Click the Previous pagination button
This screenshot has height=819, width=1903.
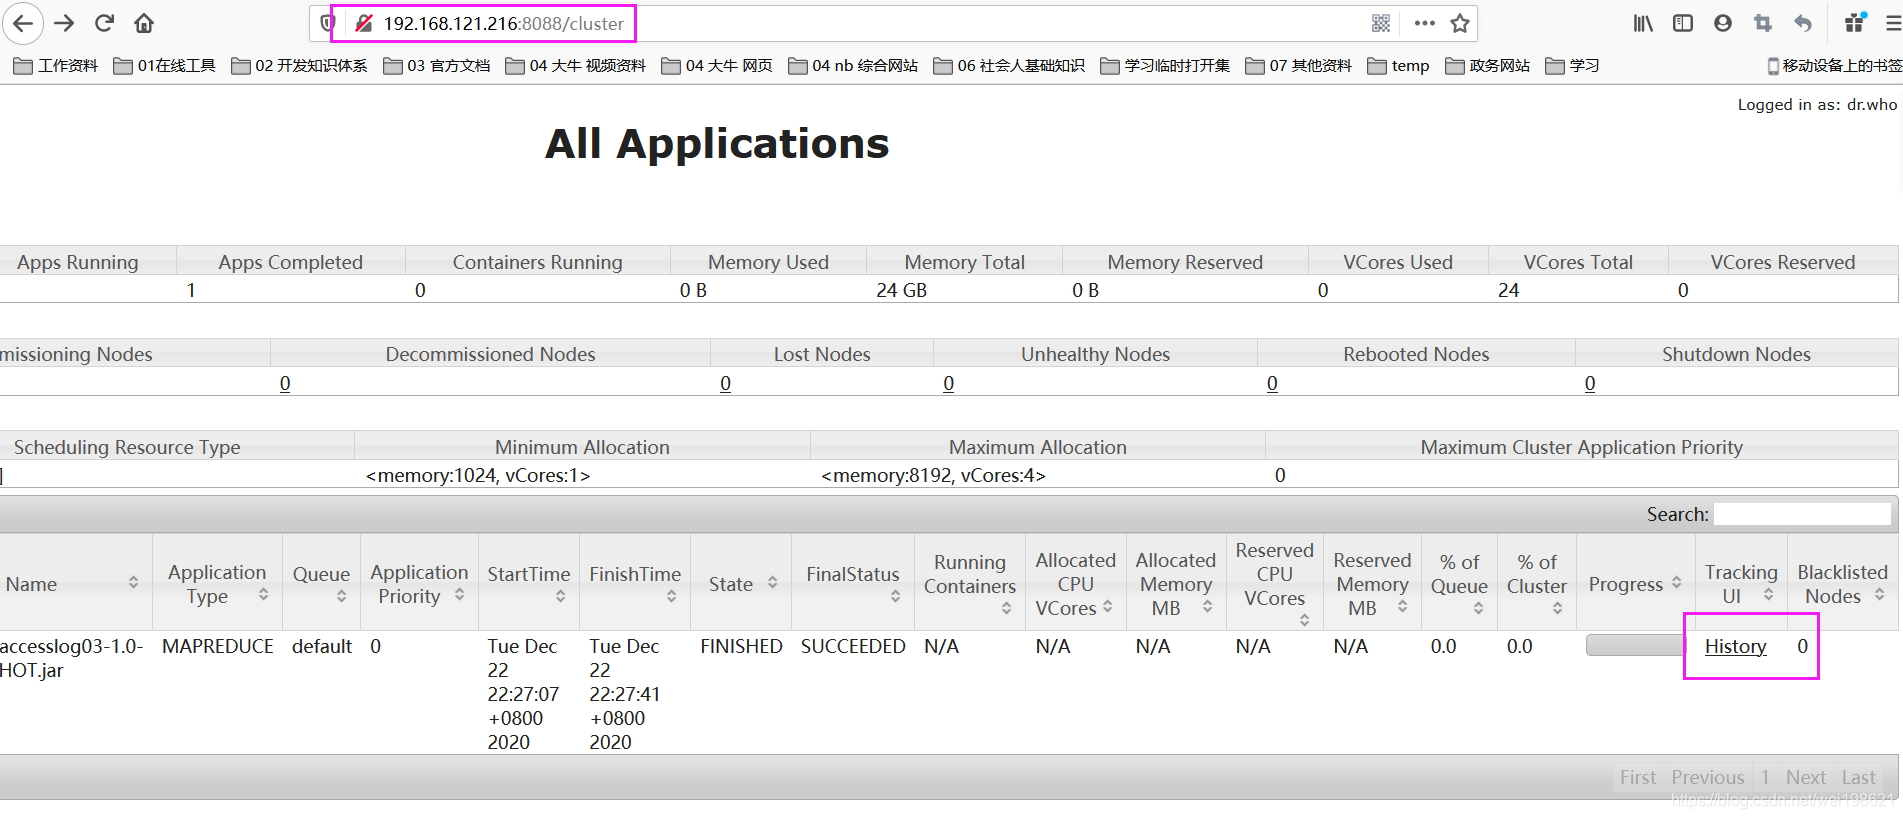(1707, 777)
